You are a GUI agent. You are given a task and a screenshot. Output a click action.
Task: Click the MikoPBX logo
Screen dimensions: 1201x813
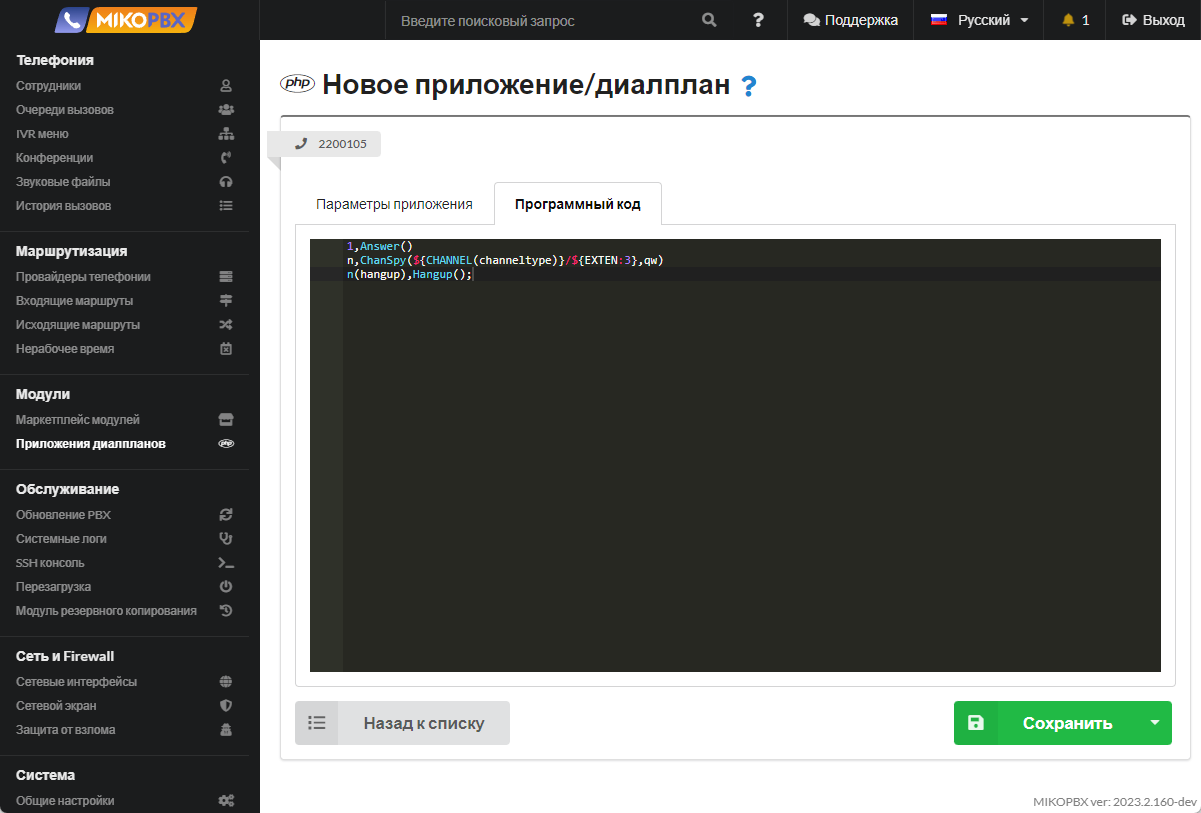click(x=127, y=20)
